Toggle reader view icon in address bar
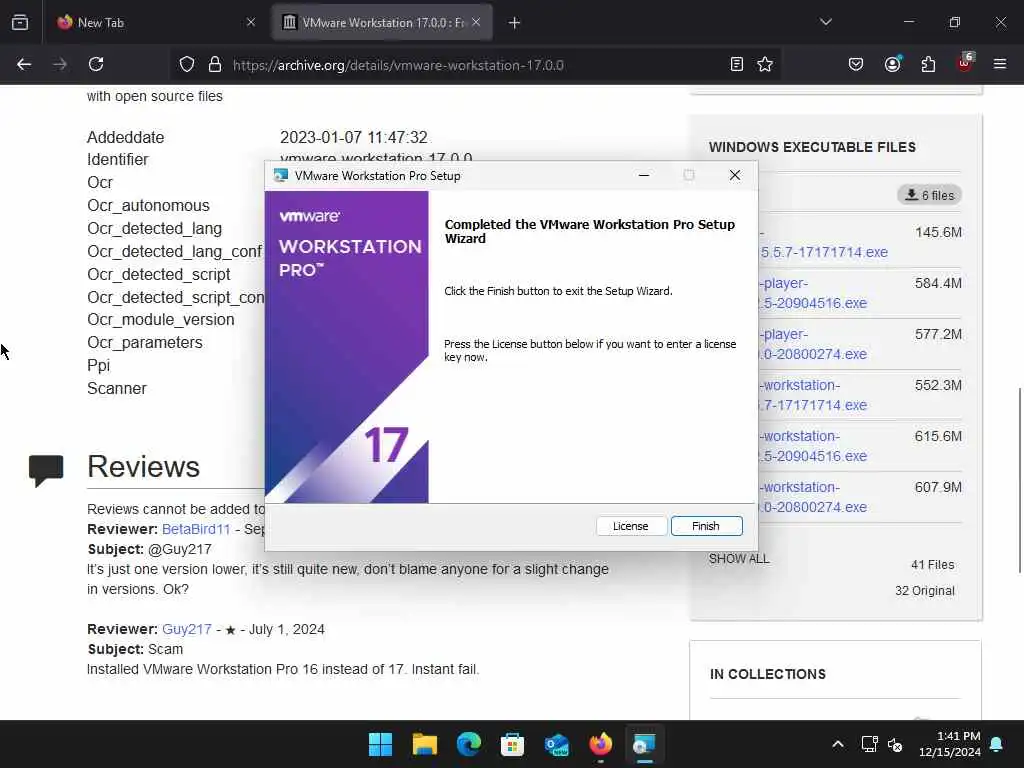This screenshot has width=1024, height=768. point(736,64)
